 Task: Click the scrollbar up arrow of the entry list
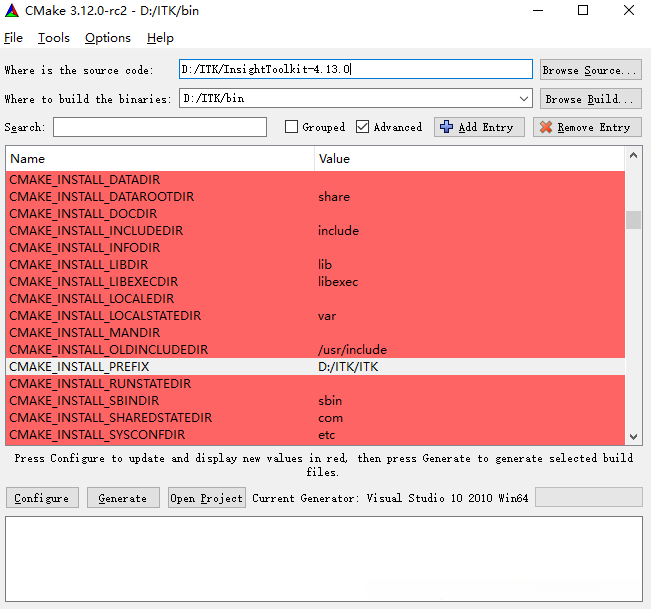coord(633,155)
